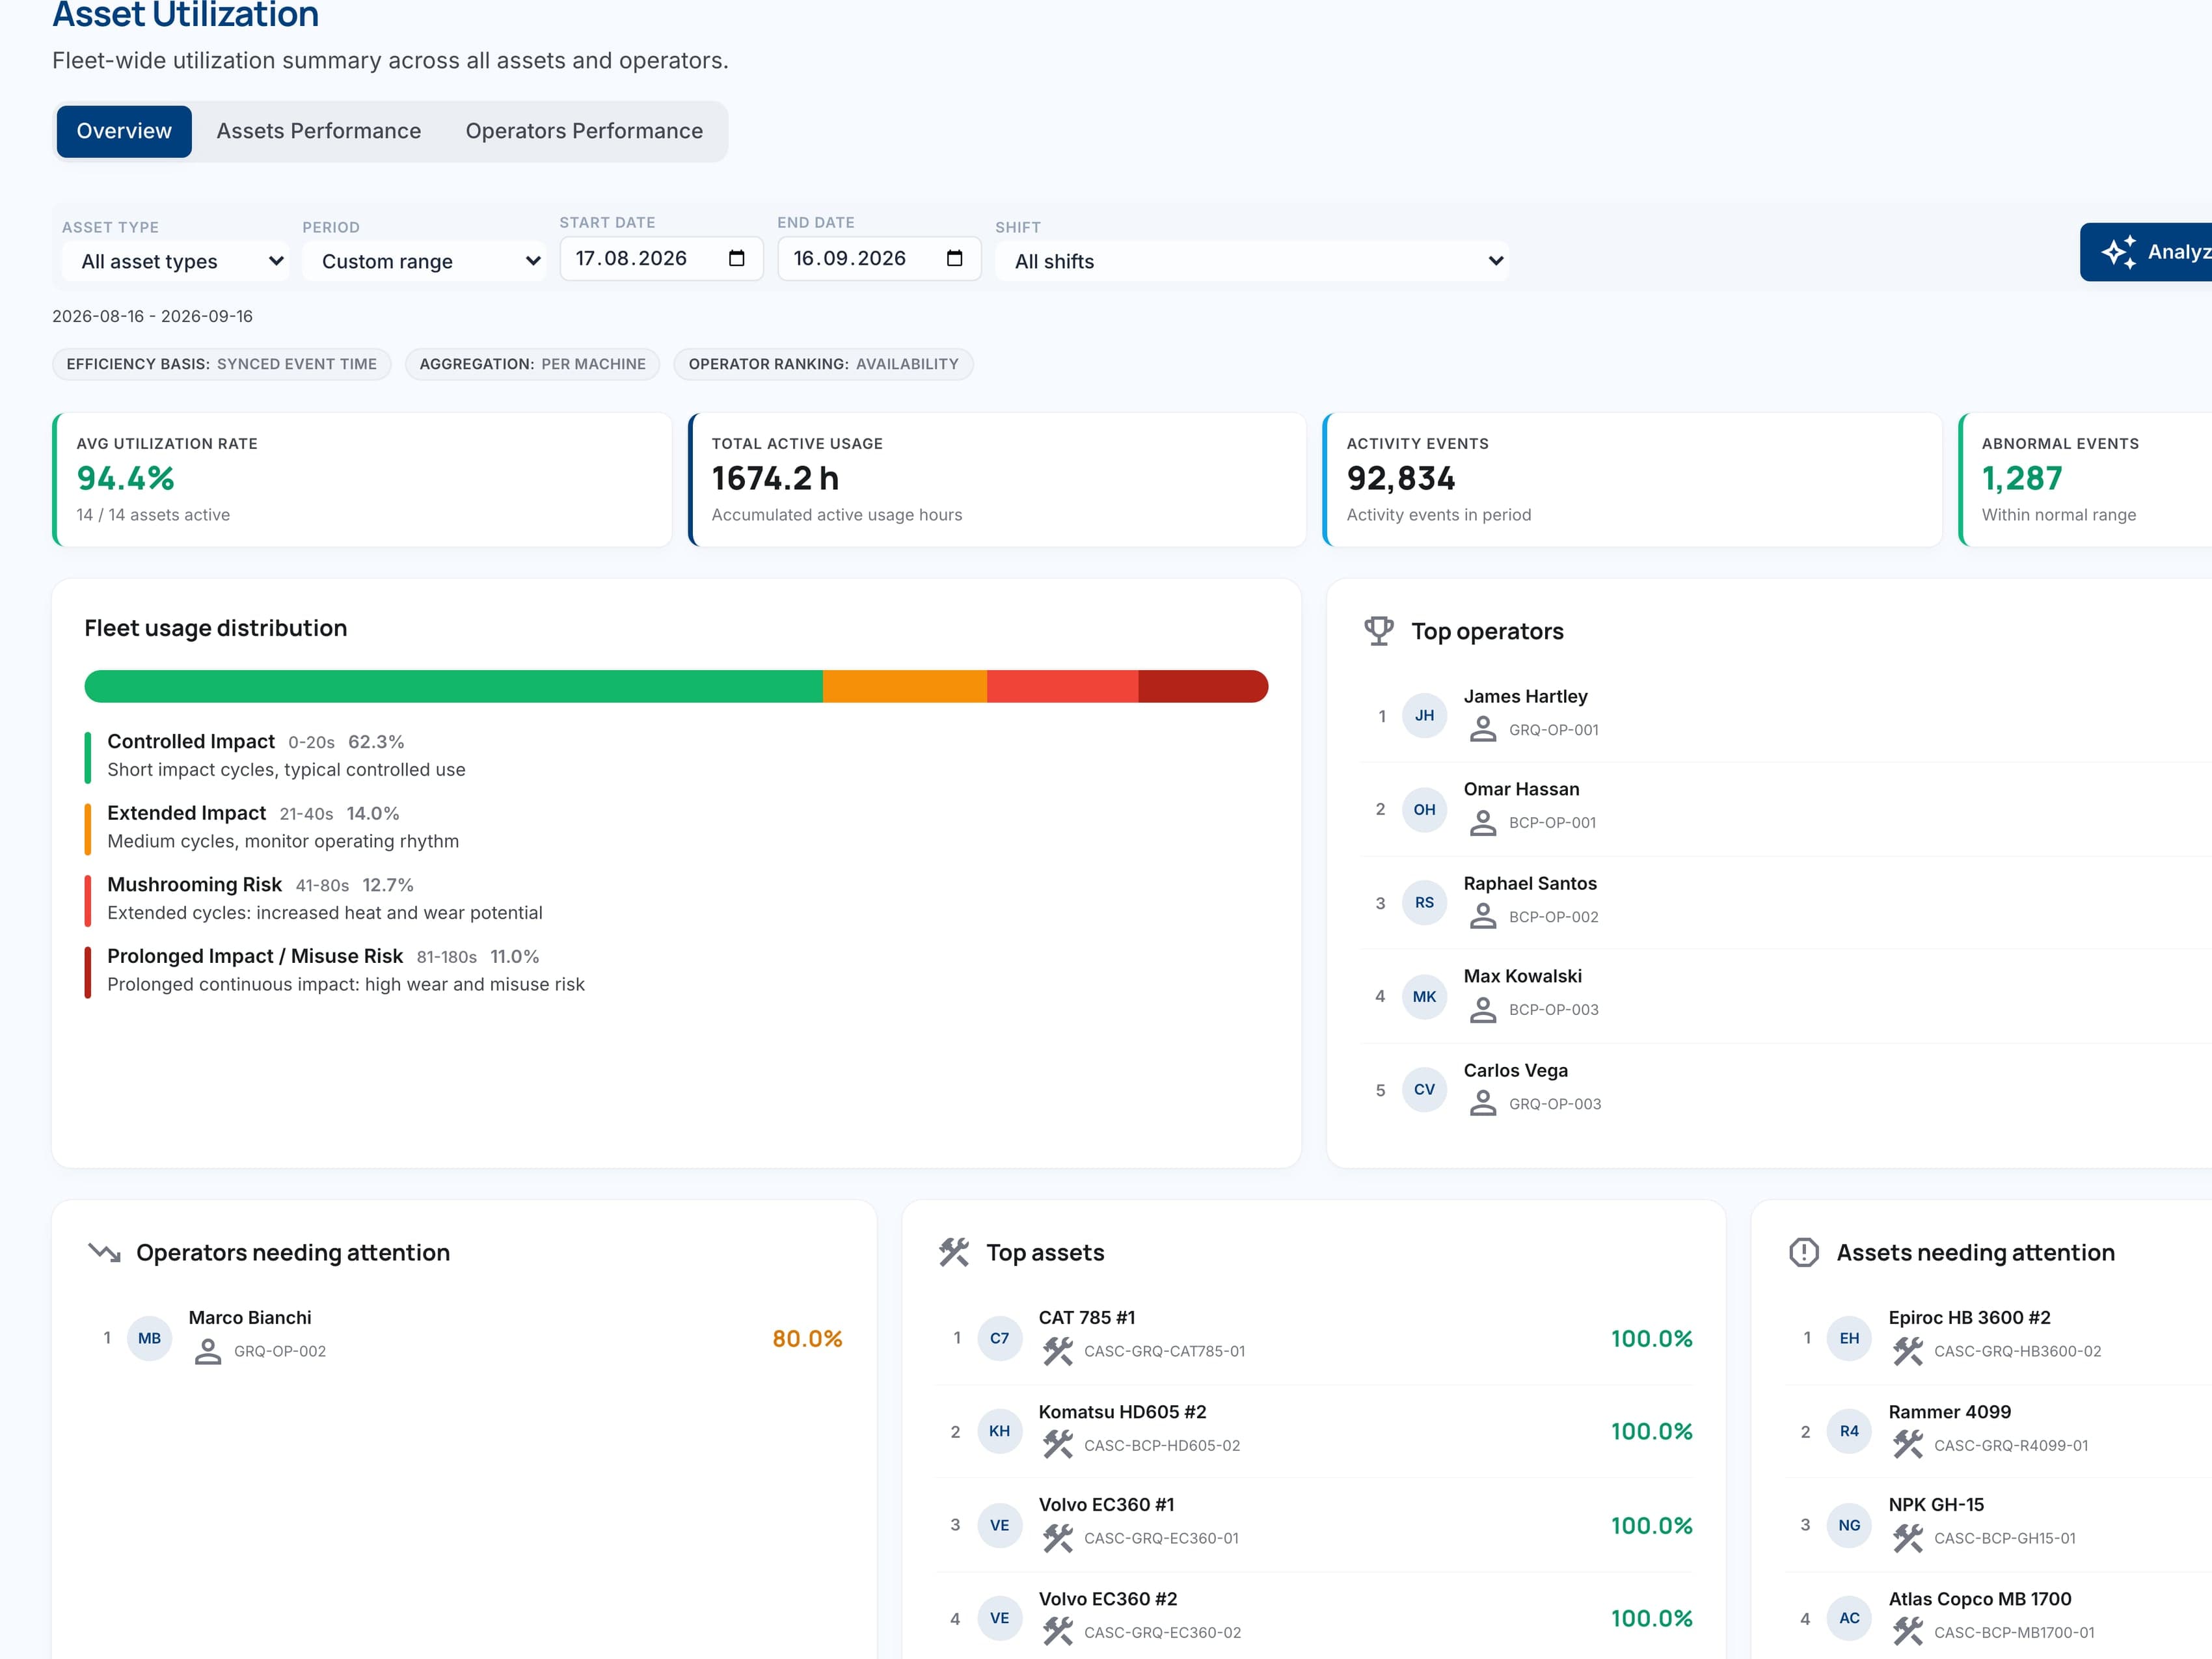
Task: Open the Overview tab
Action: (x=124, y=131)
